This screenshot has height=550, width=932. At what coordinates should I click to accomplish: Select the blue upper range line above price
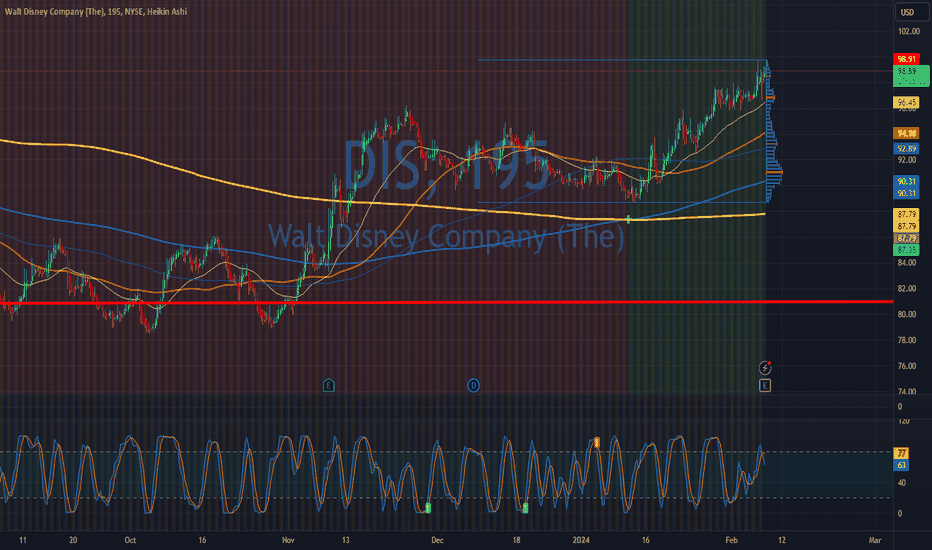[x=621, y=59]
